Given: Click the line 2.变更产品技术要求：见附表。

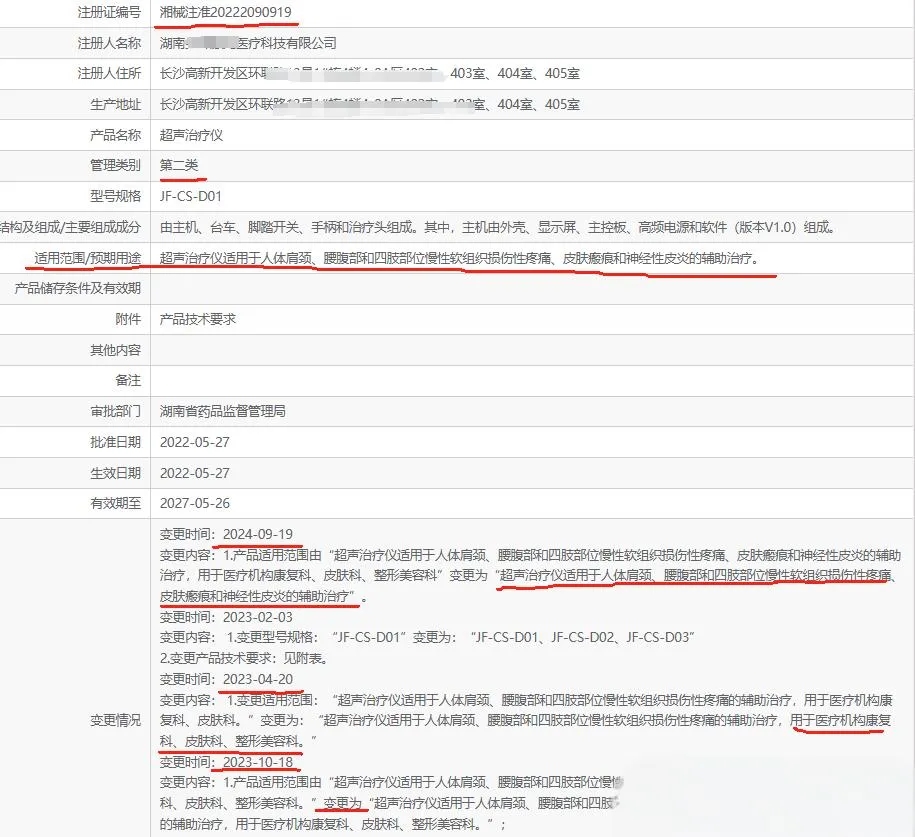Looking at the screenshot, I should pos(246,658).
